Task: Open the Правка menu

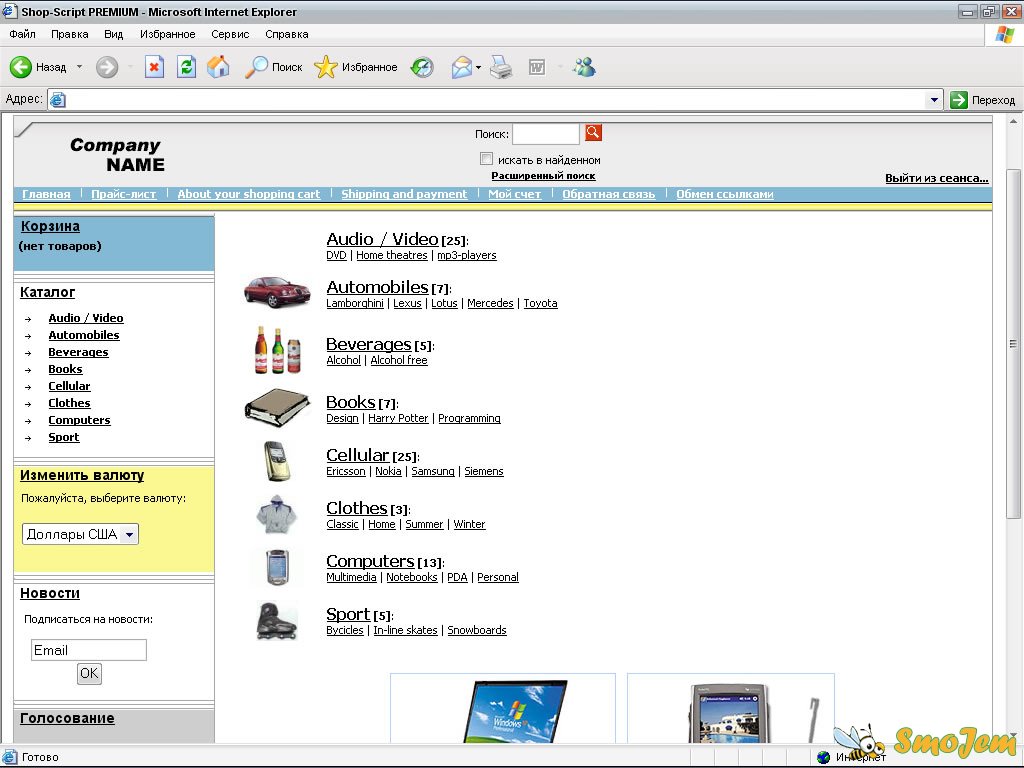Action: pos(70,34)
